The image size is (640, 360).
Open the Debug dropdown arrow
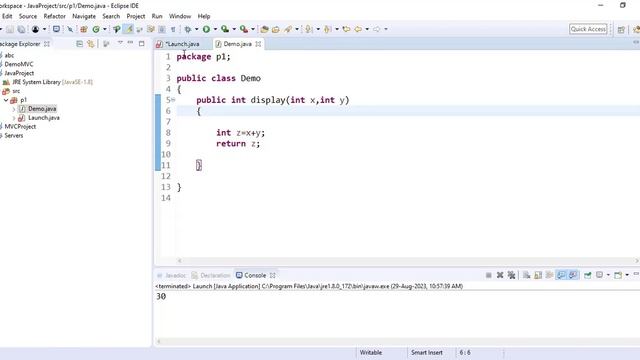[x=196, y=29]
